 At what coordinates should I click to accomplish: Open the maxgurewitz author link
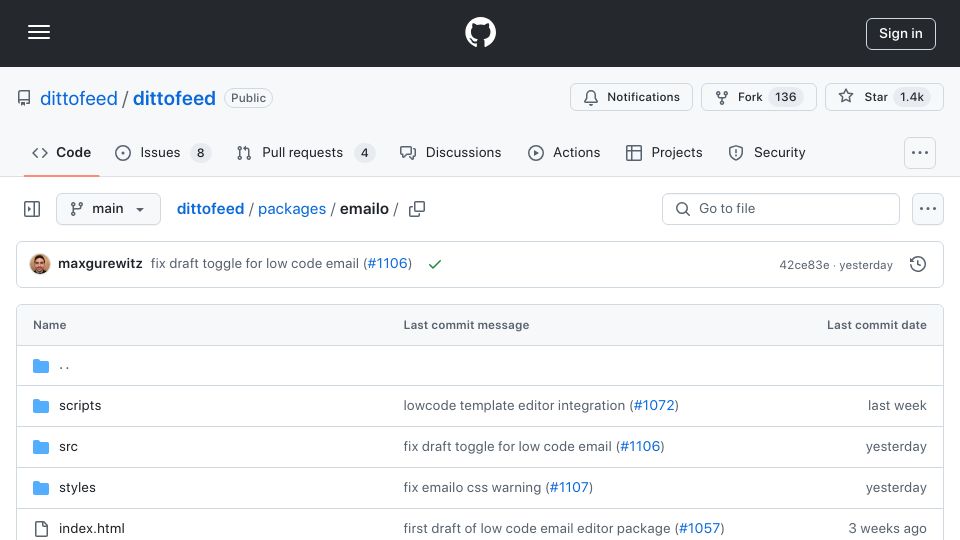pos(100,263)
